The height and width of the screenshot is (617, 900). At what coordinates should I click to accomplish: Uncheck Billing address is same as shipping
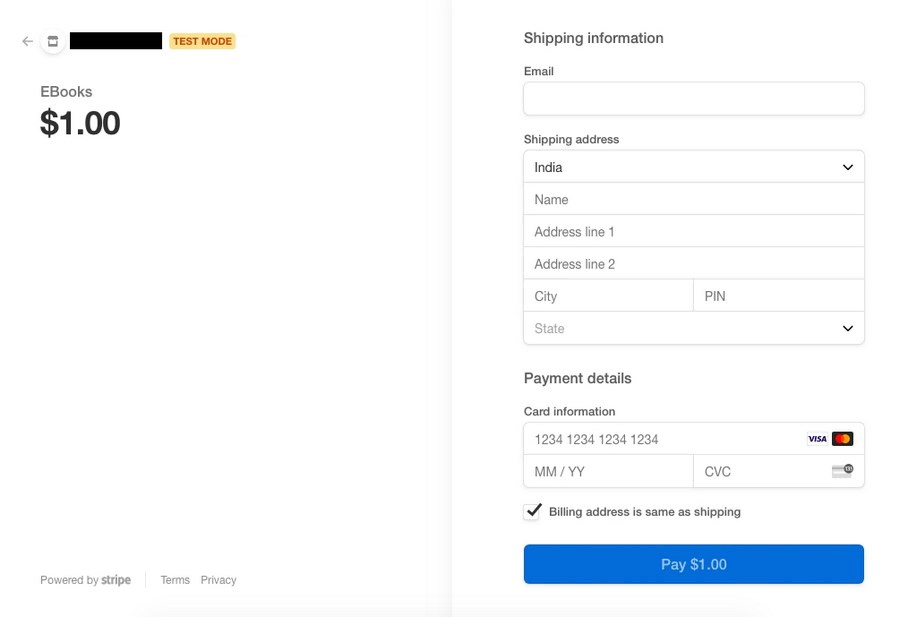point(532,511)
